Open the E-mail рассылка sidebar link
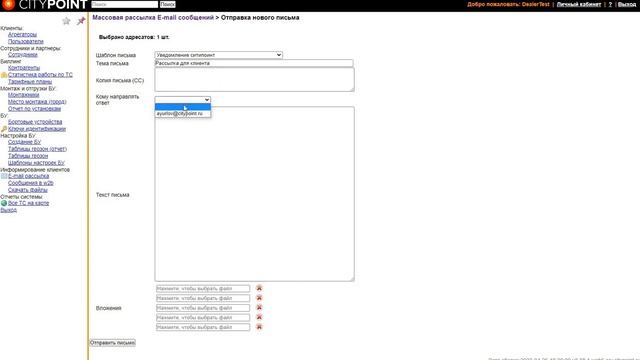Viewport: 640px width, 360px height. [29, 176]
